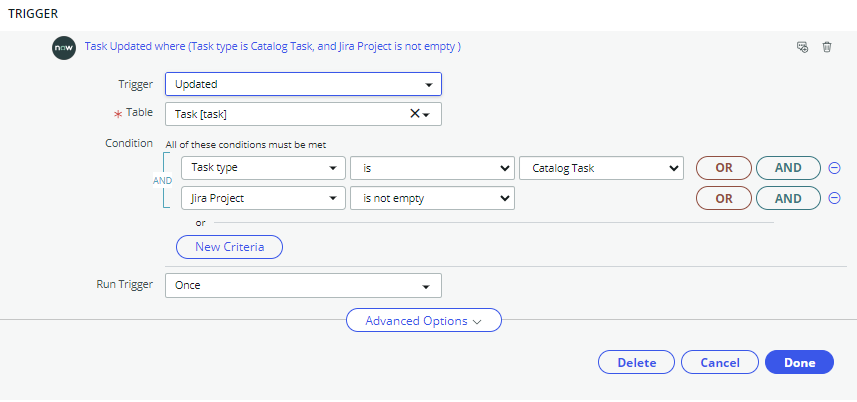Screen dimensions: 857x402
Task: Open the 'is not empty' operator dropdown
Action: pos(432,198)
